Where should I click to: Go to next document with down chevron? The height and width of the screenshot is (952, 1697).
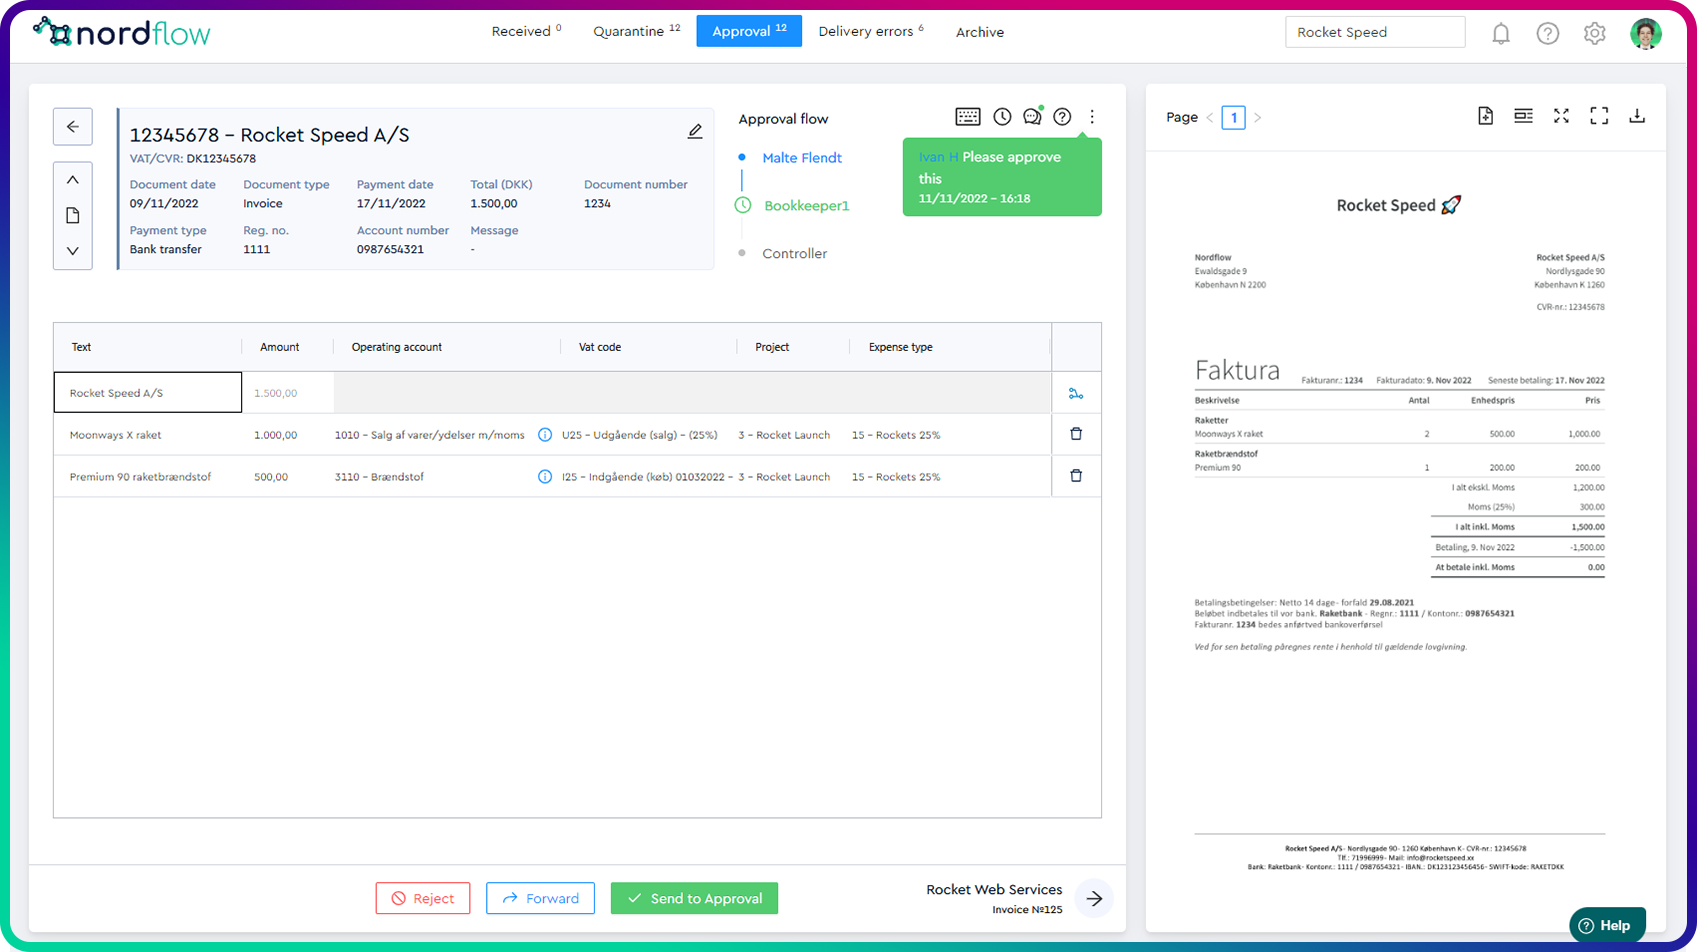point(73,251)
